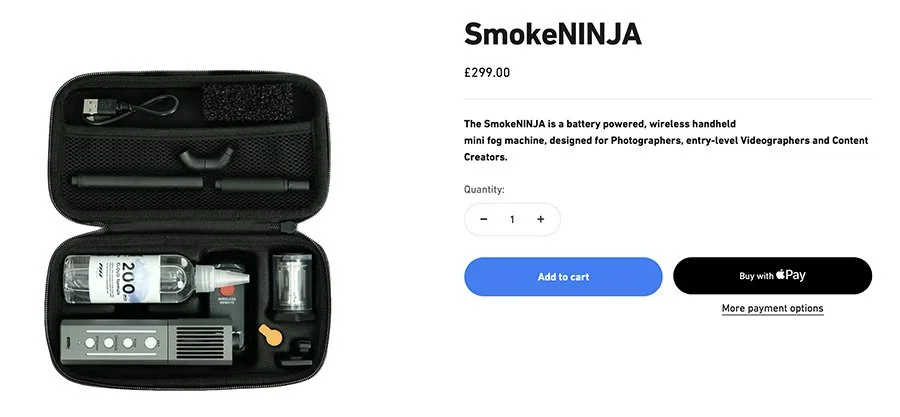Click the long black extension tube in the lid
The height and width of the screenshot is (417, 900).
(138, 183)
